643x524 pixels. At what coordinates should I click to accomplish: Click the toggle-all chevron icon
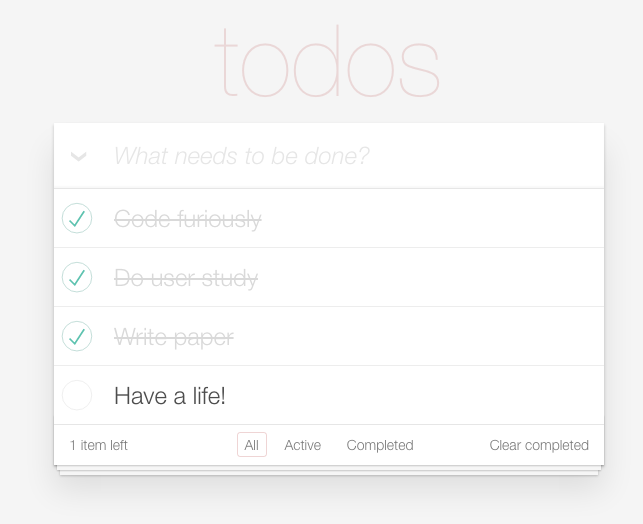tap(78, 156)
